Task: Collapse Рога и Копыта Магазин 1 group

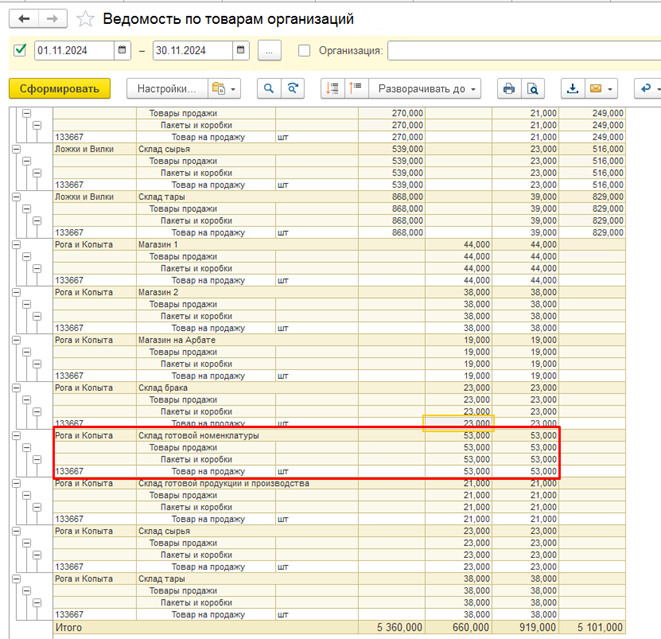Action: [16, 244]
